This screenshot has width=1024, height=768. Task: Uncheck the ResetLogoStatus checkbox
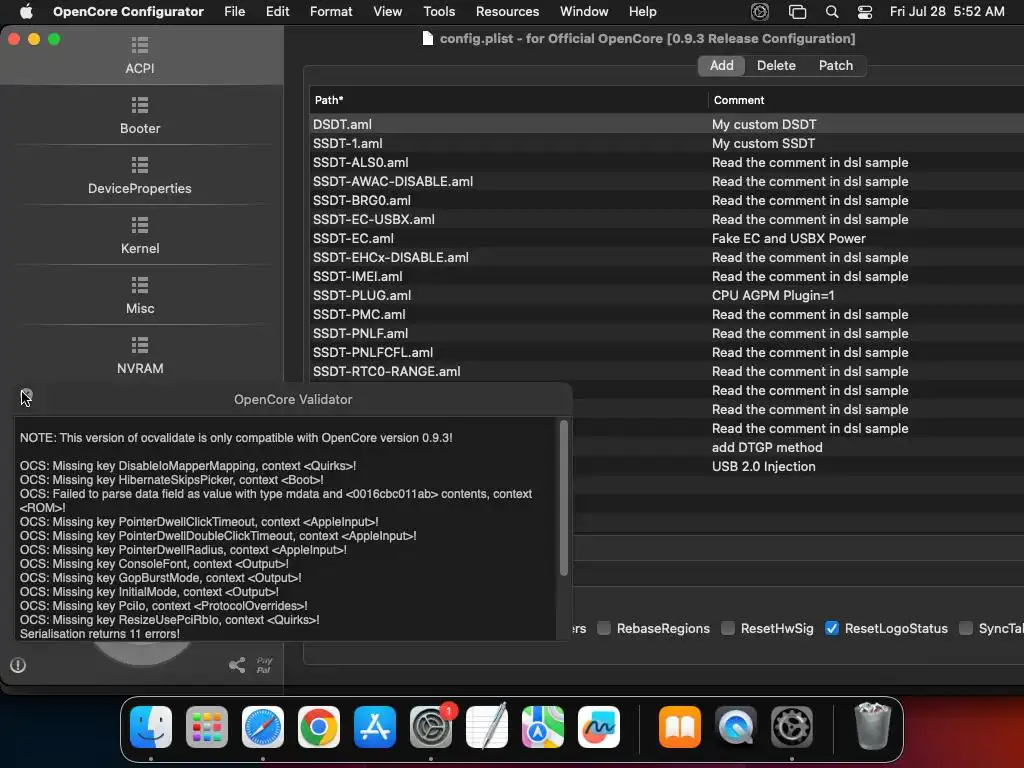[x=831, y=628]
